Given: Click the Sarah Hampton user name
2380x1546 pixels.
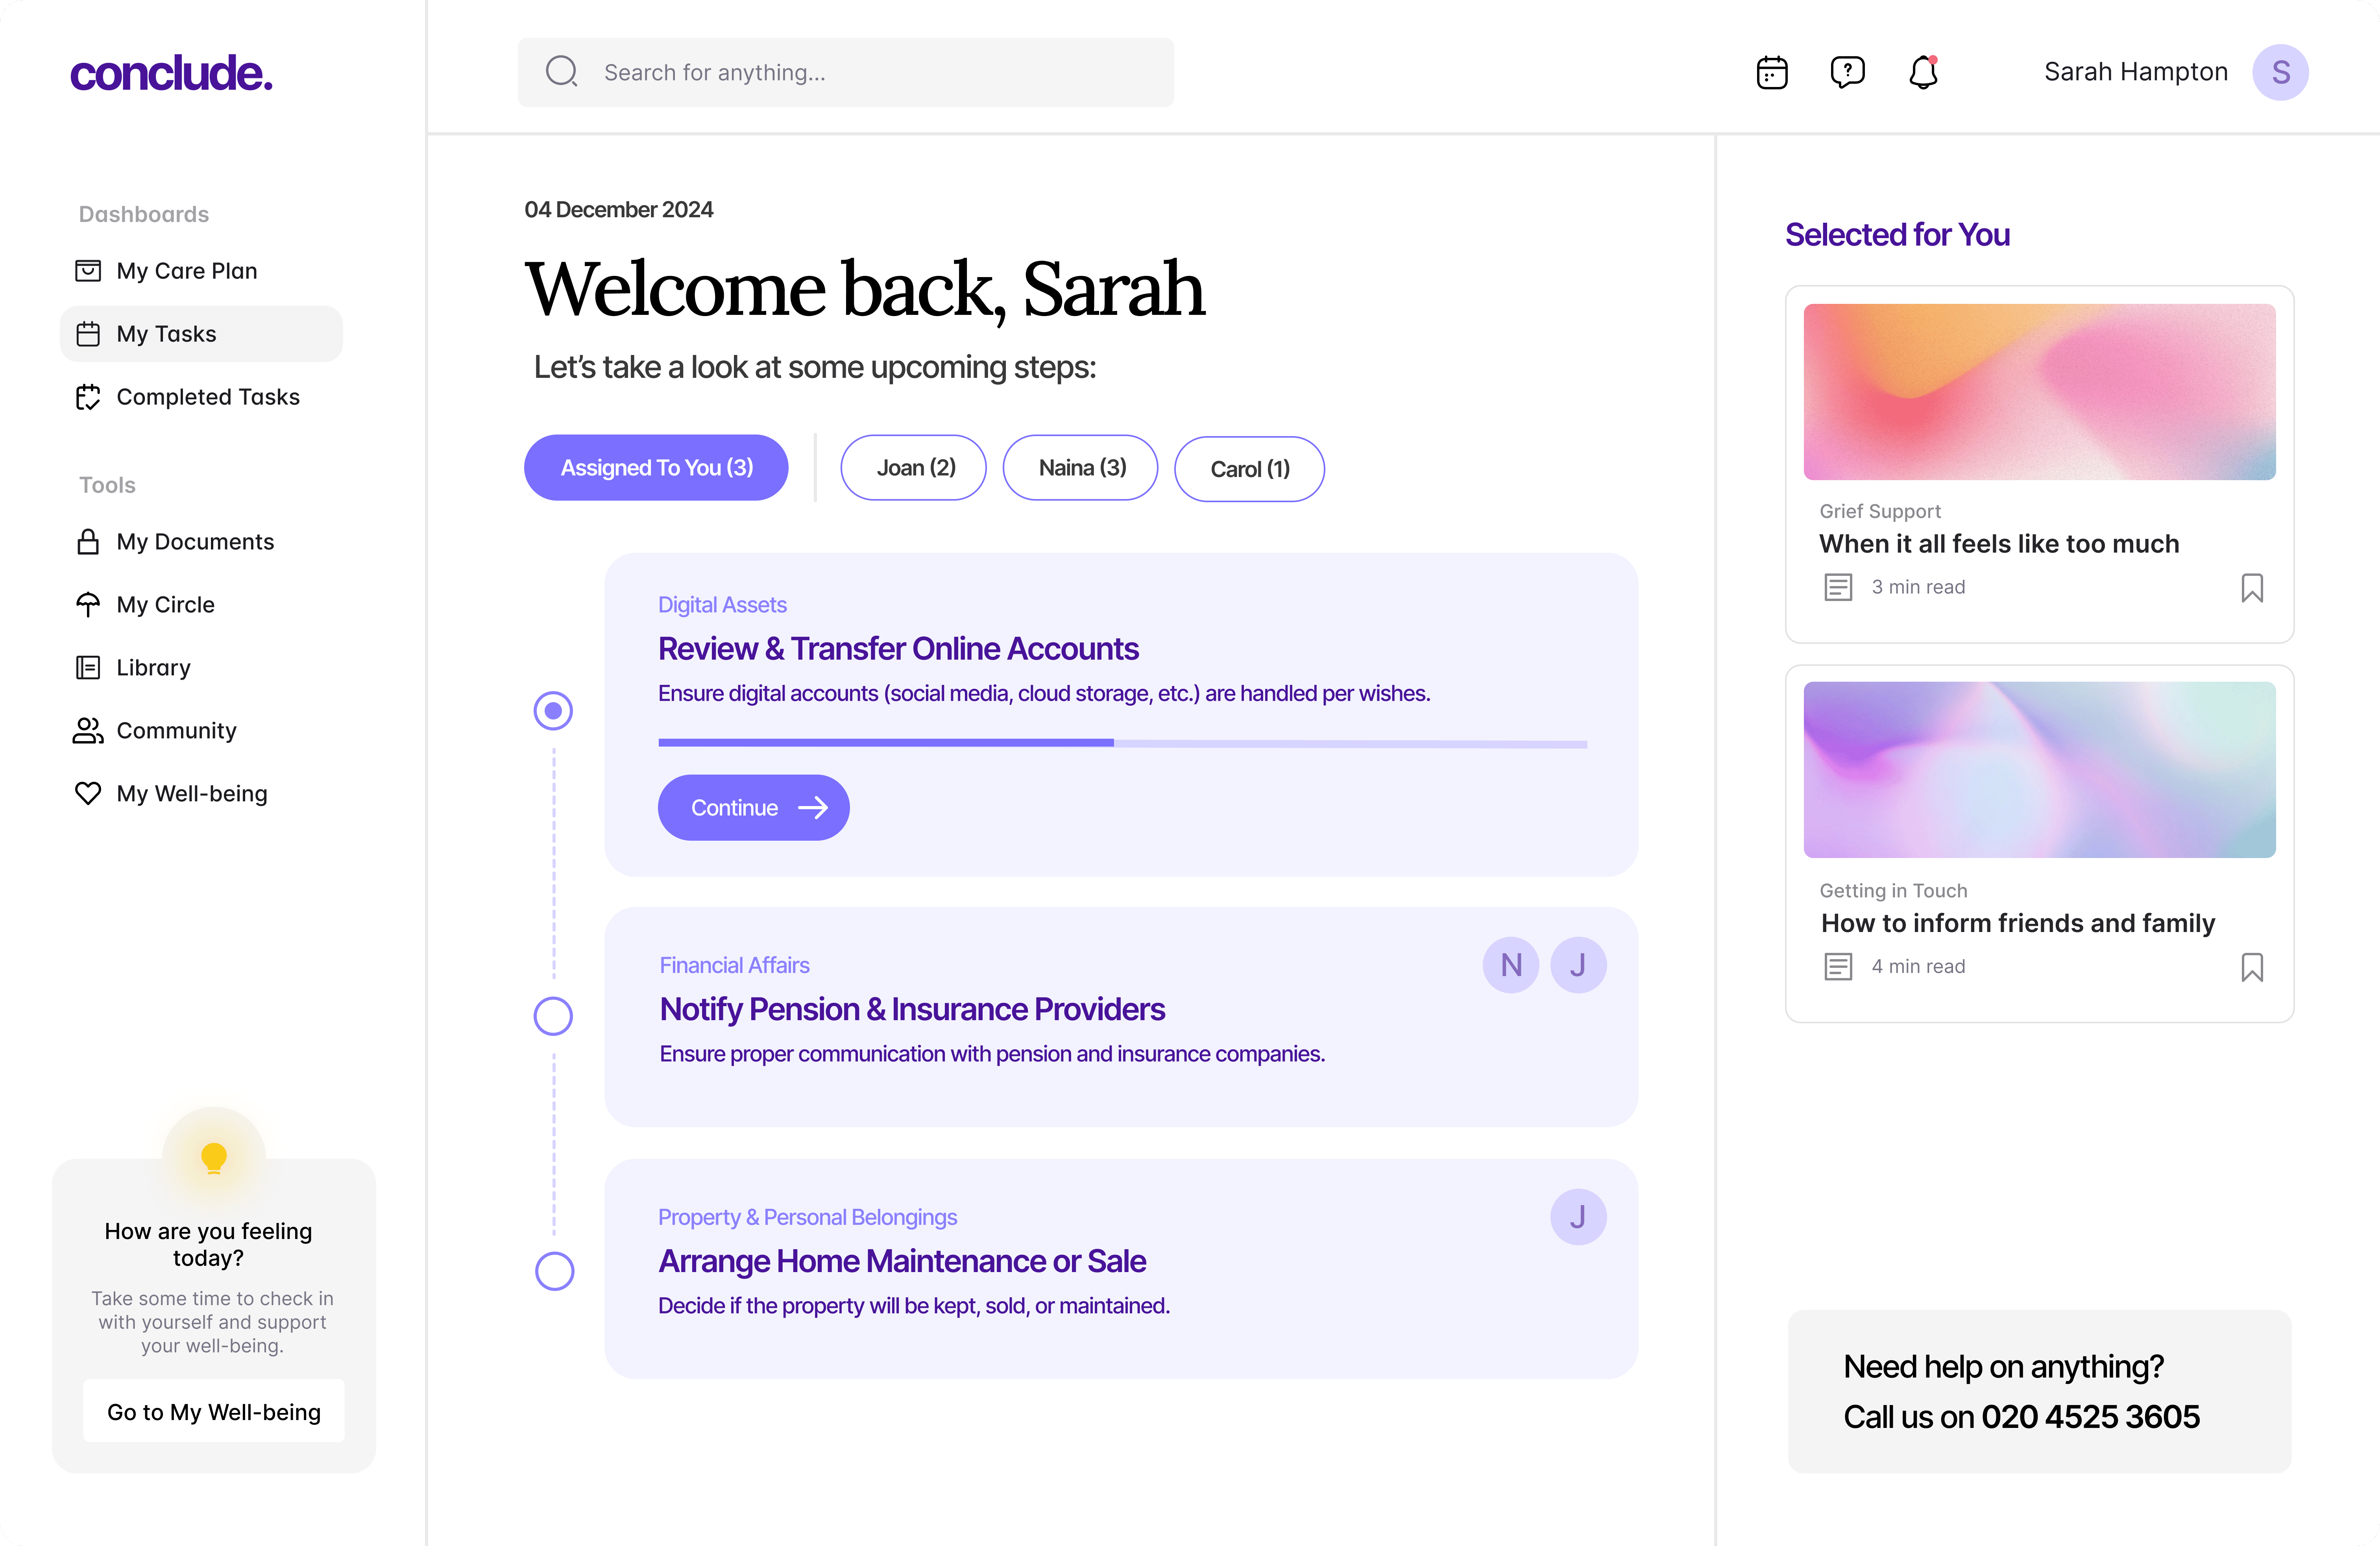Looking at the screenshot, I should (2136, 72).
